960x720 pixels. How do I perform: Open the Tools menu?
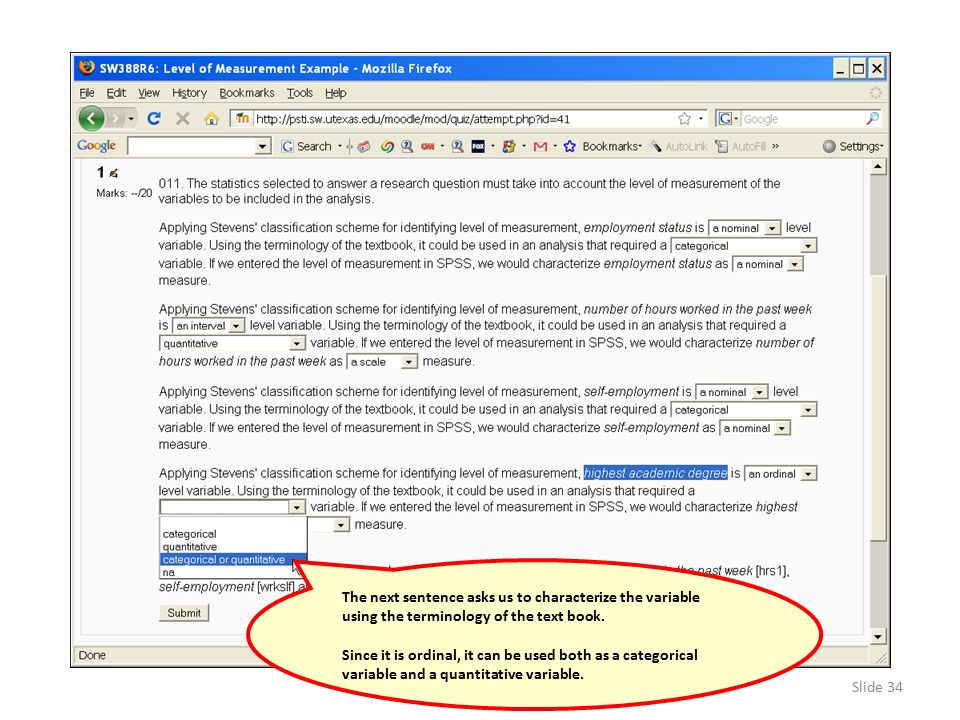pos(300,93)
